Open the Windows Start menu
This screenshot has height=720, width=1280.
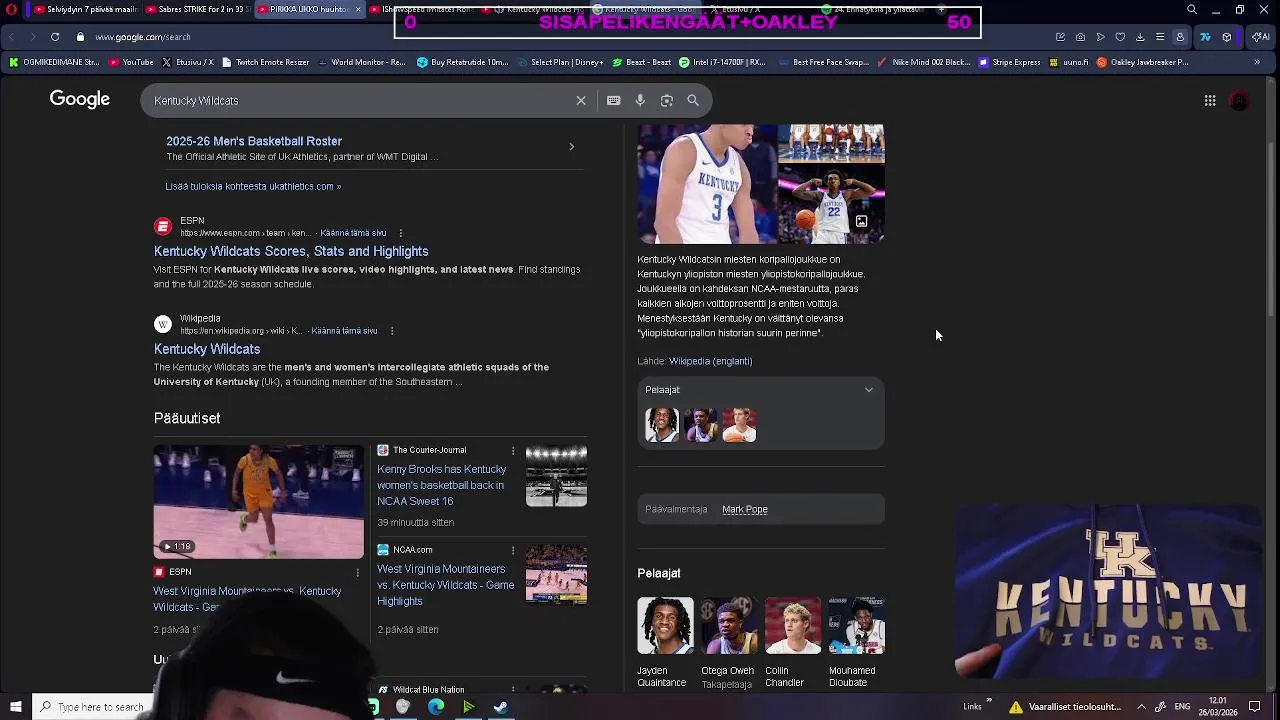point(15,707)
